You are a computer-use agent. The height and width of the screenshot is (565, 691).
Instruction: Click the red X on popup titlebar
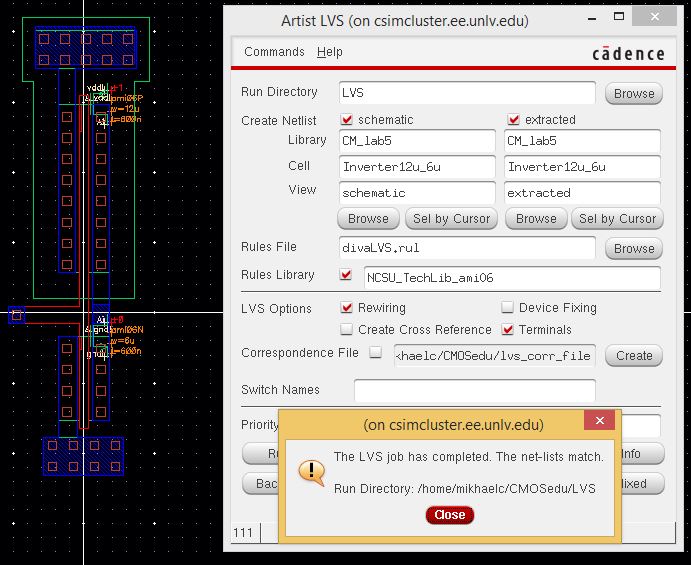coord(598,421)
